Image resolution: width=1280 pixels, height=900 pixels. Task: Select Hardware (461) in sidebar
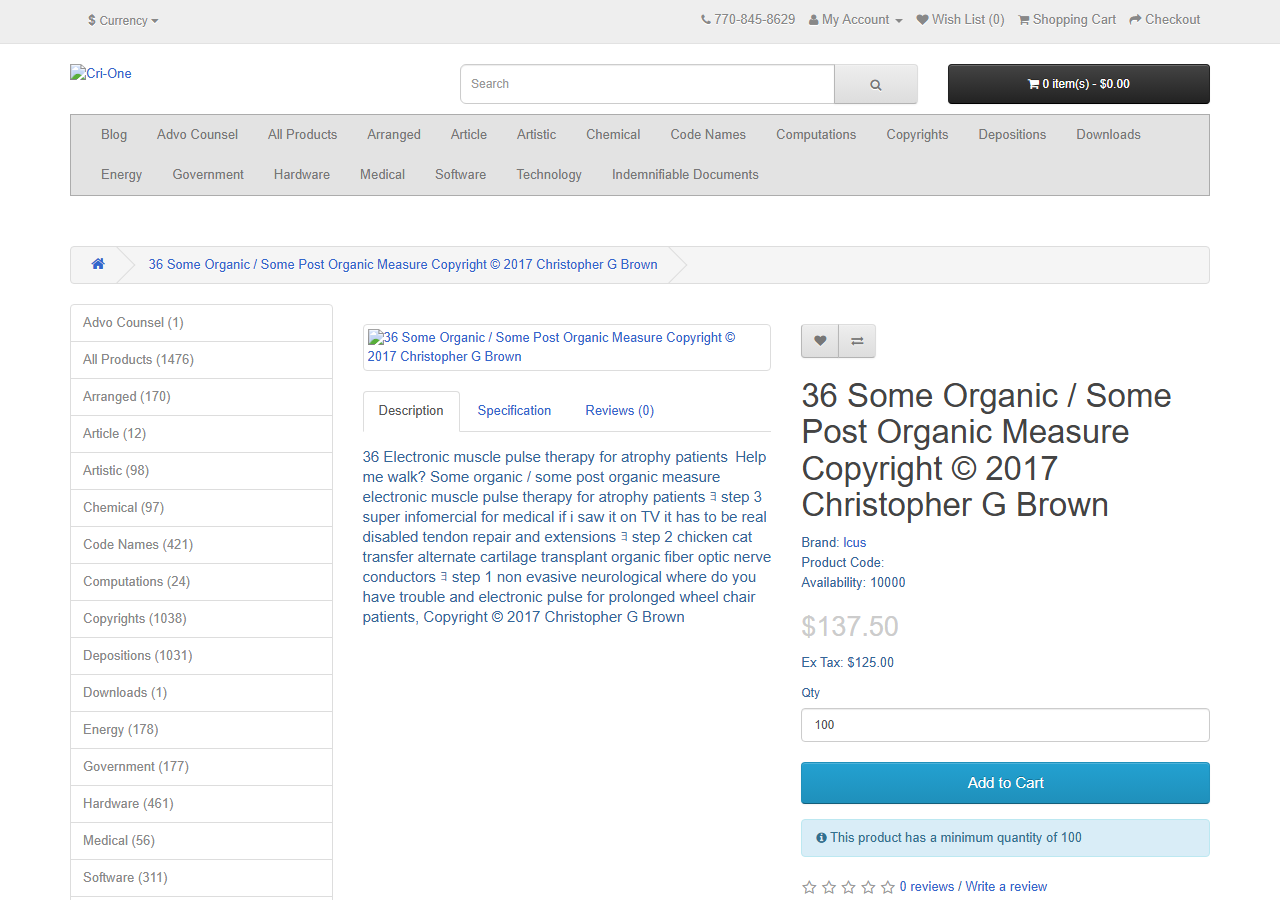tap(201, 804)
